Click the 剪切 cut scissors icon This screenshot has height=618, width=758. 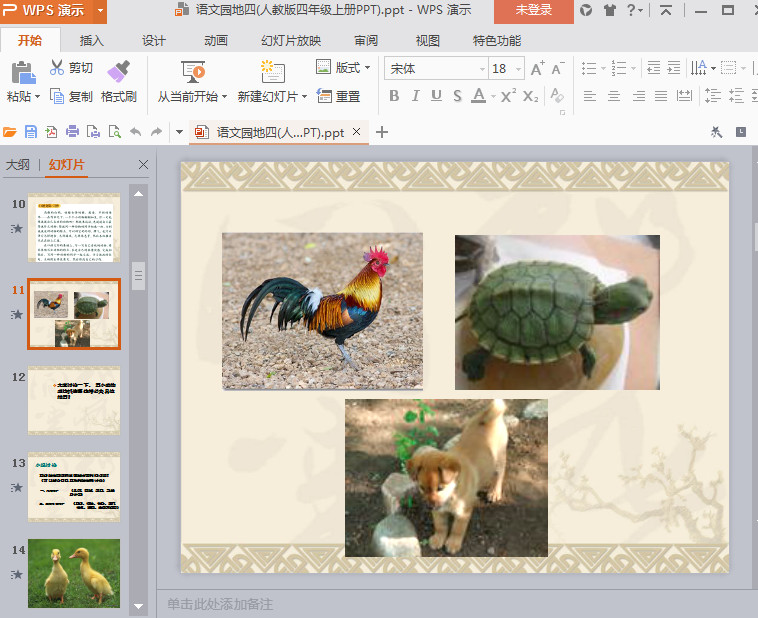coord(56,68)
